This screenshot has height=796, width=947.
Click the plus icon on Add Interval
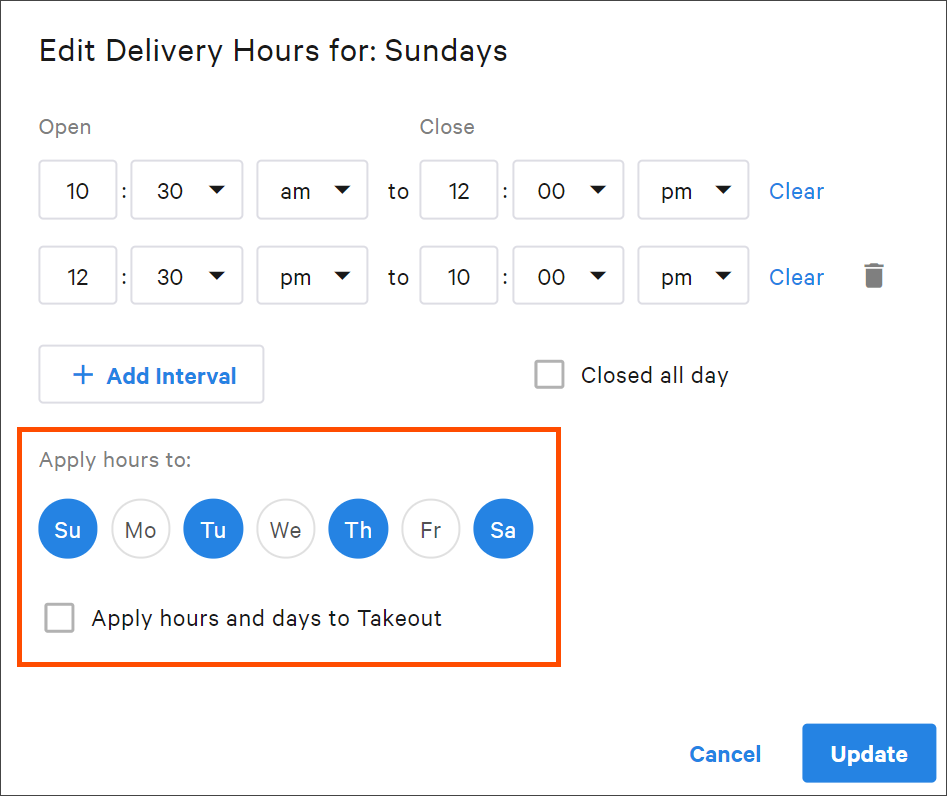click(83, 375)
